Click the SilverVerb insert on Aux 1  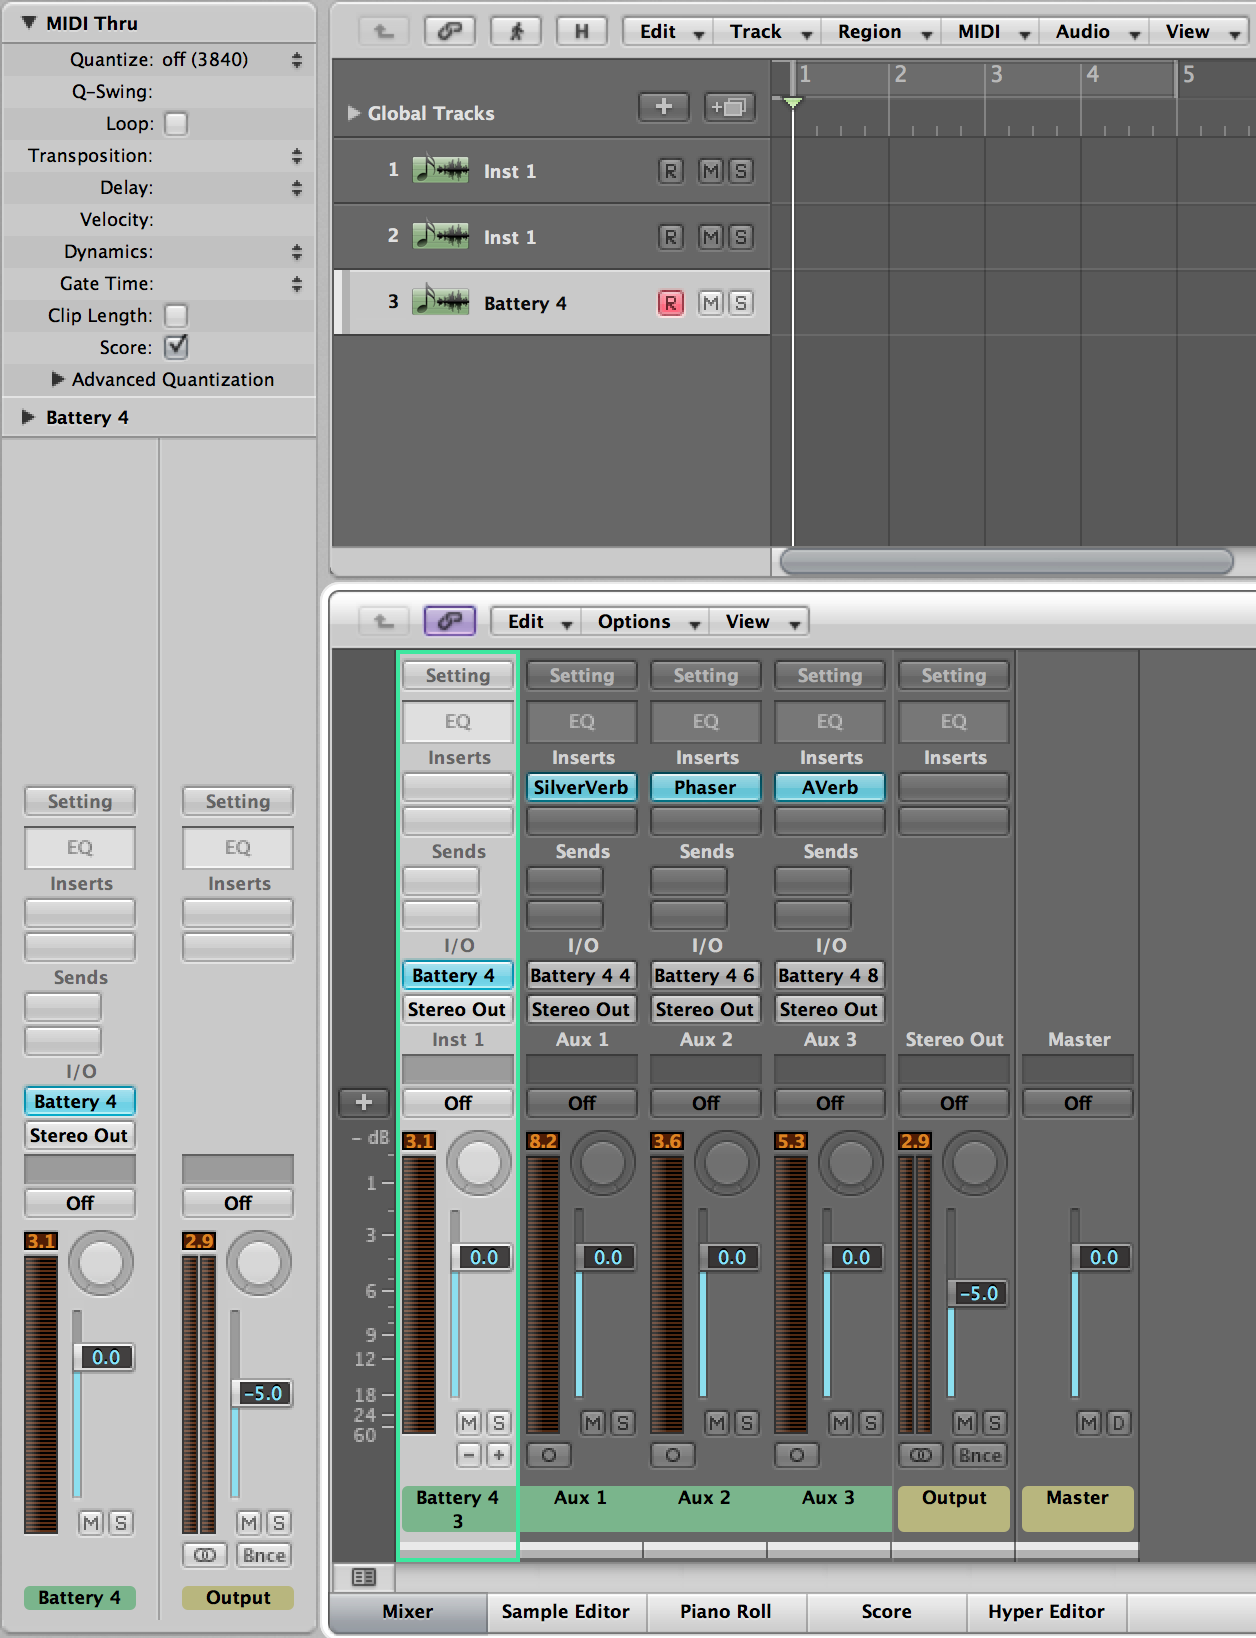coord(581,787)
